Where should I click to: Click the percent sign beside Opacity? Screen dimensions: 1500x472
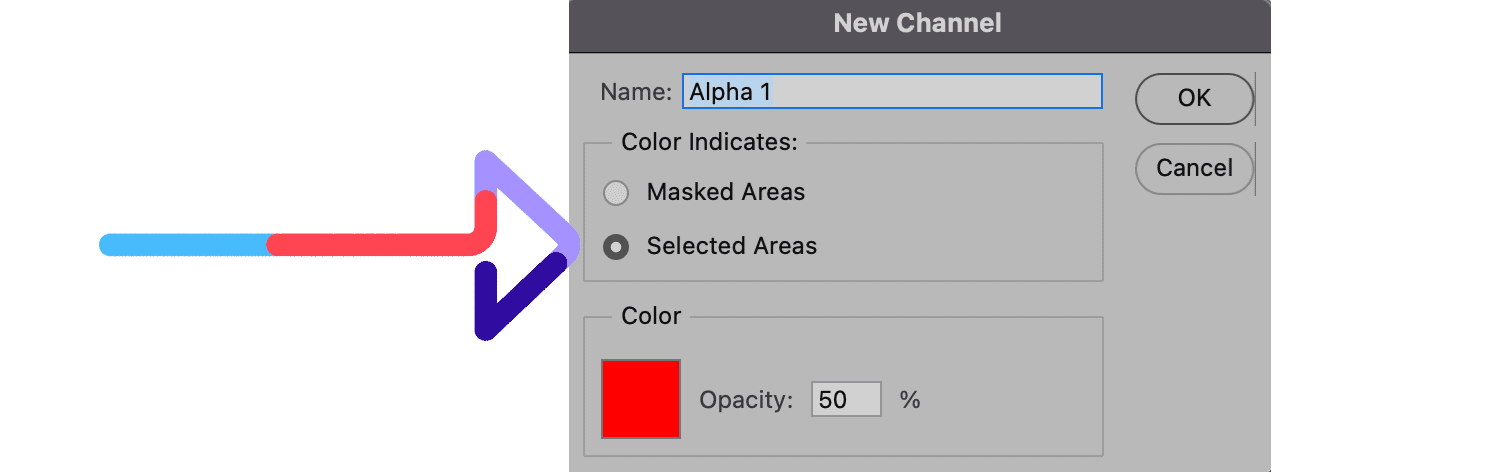[910, 401]
